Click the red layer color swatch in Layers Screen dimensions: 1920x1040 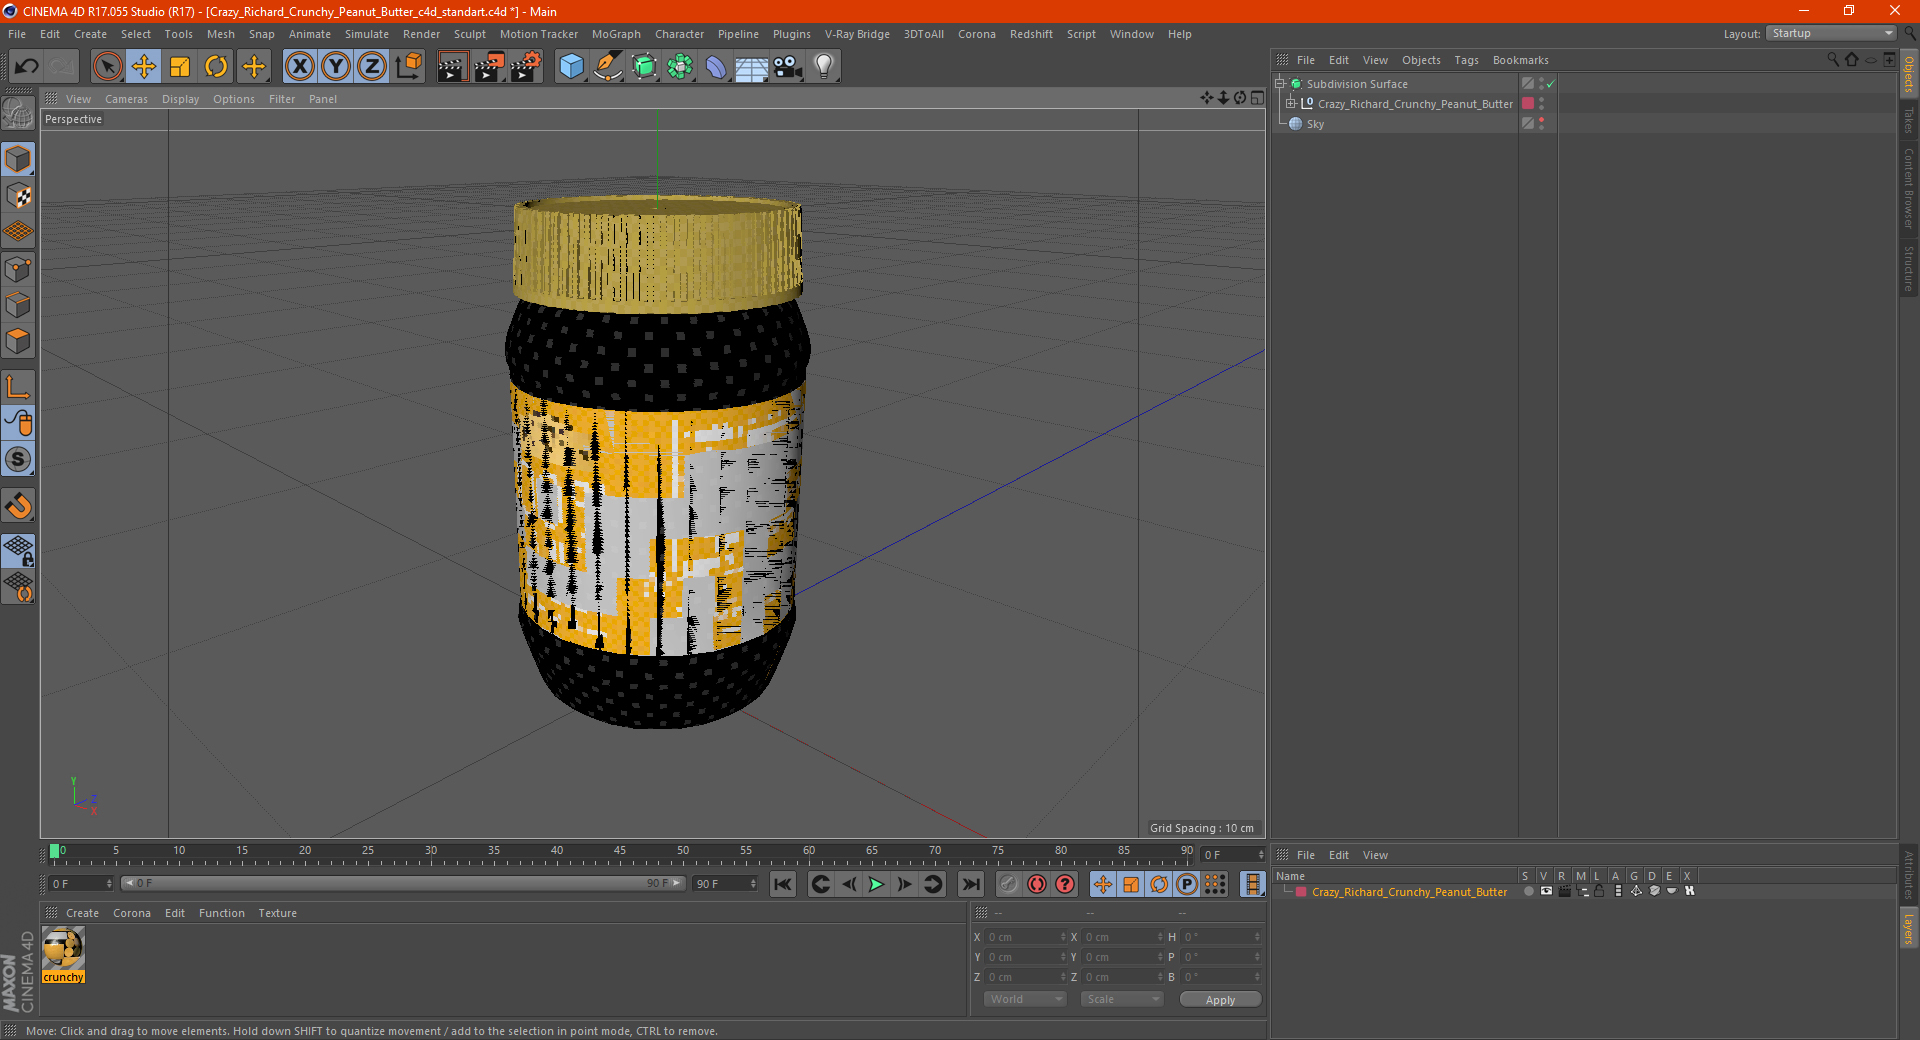(1300, 892)
